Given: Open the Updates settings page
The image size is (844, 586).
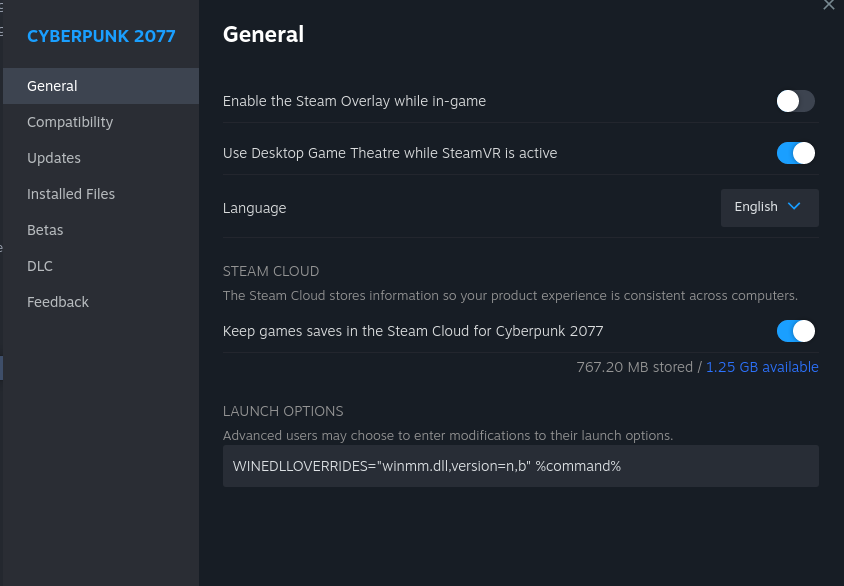Looking at the screenshot, I should [54, 158].
